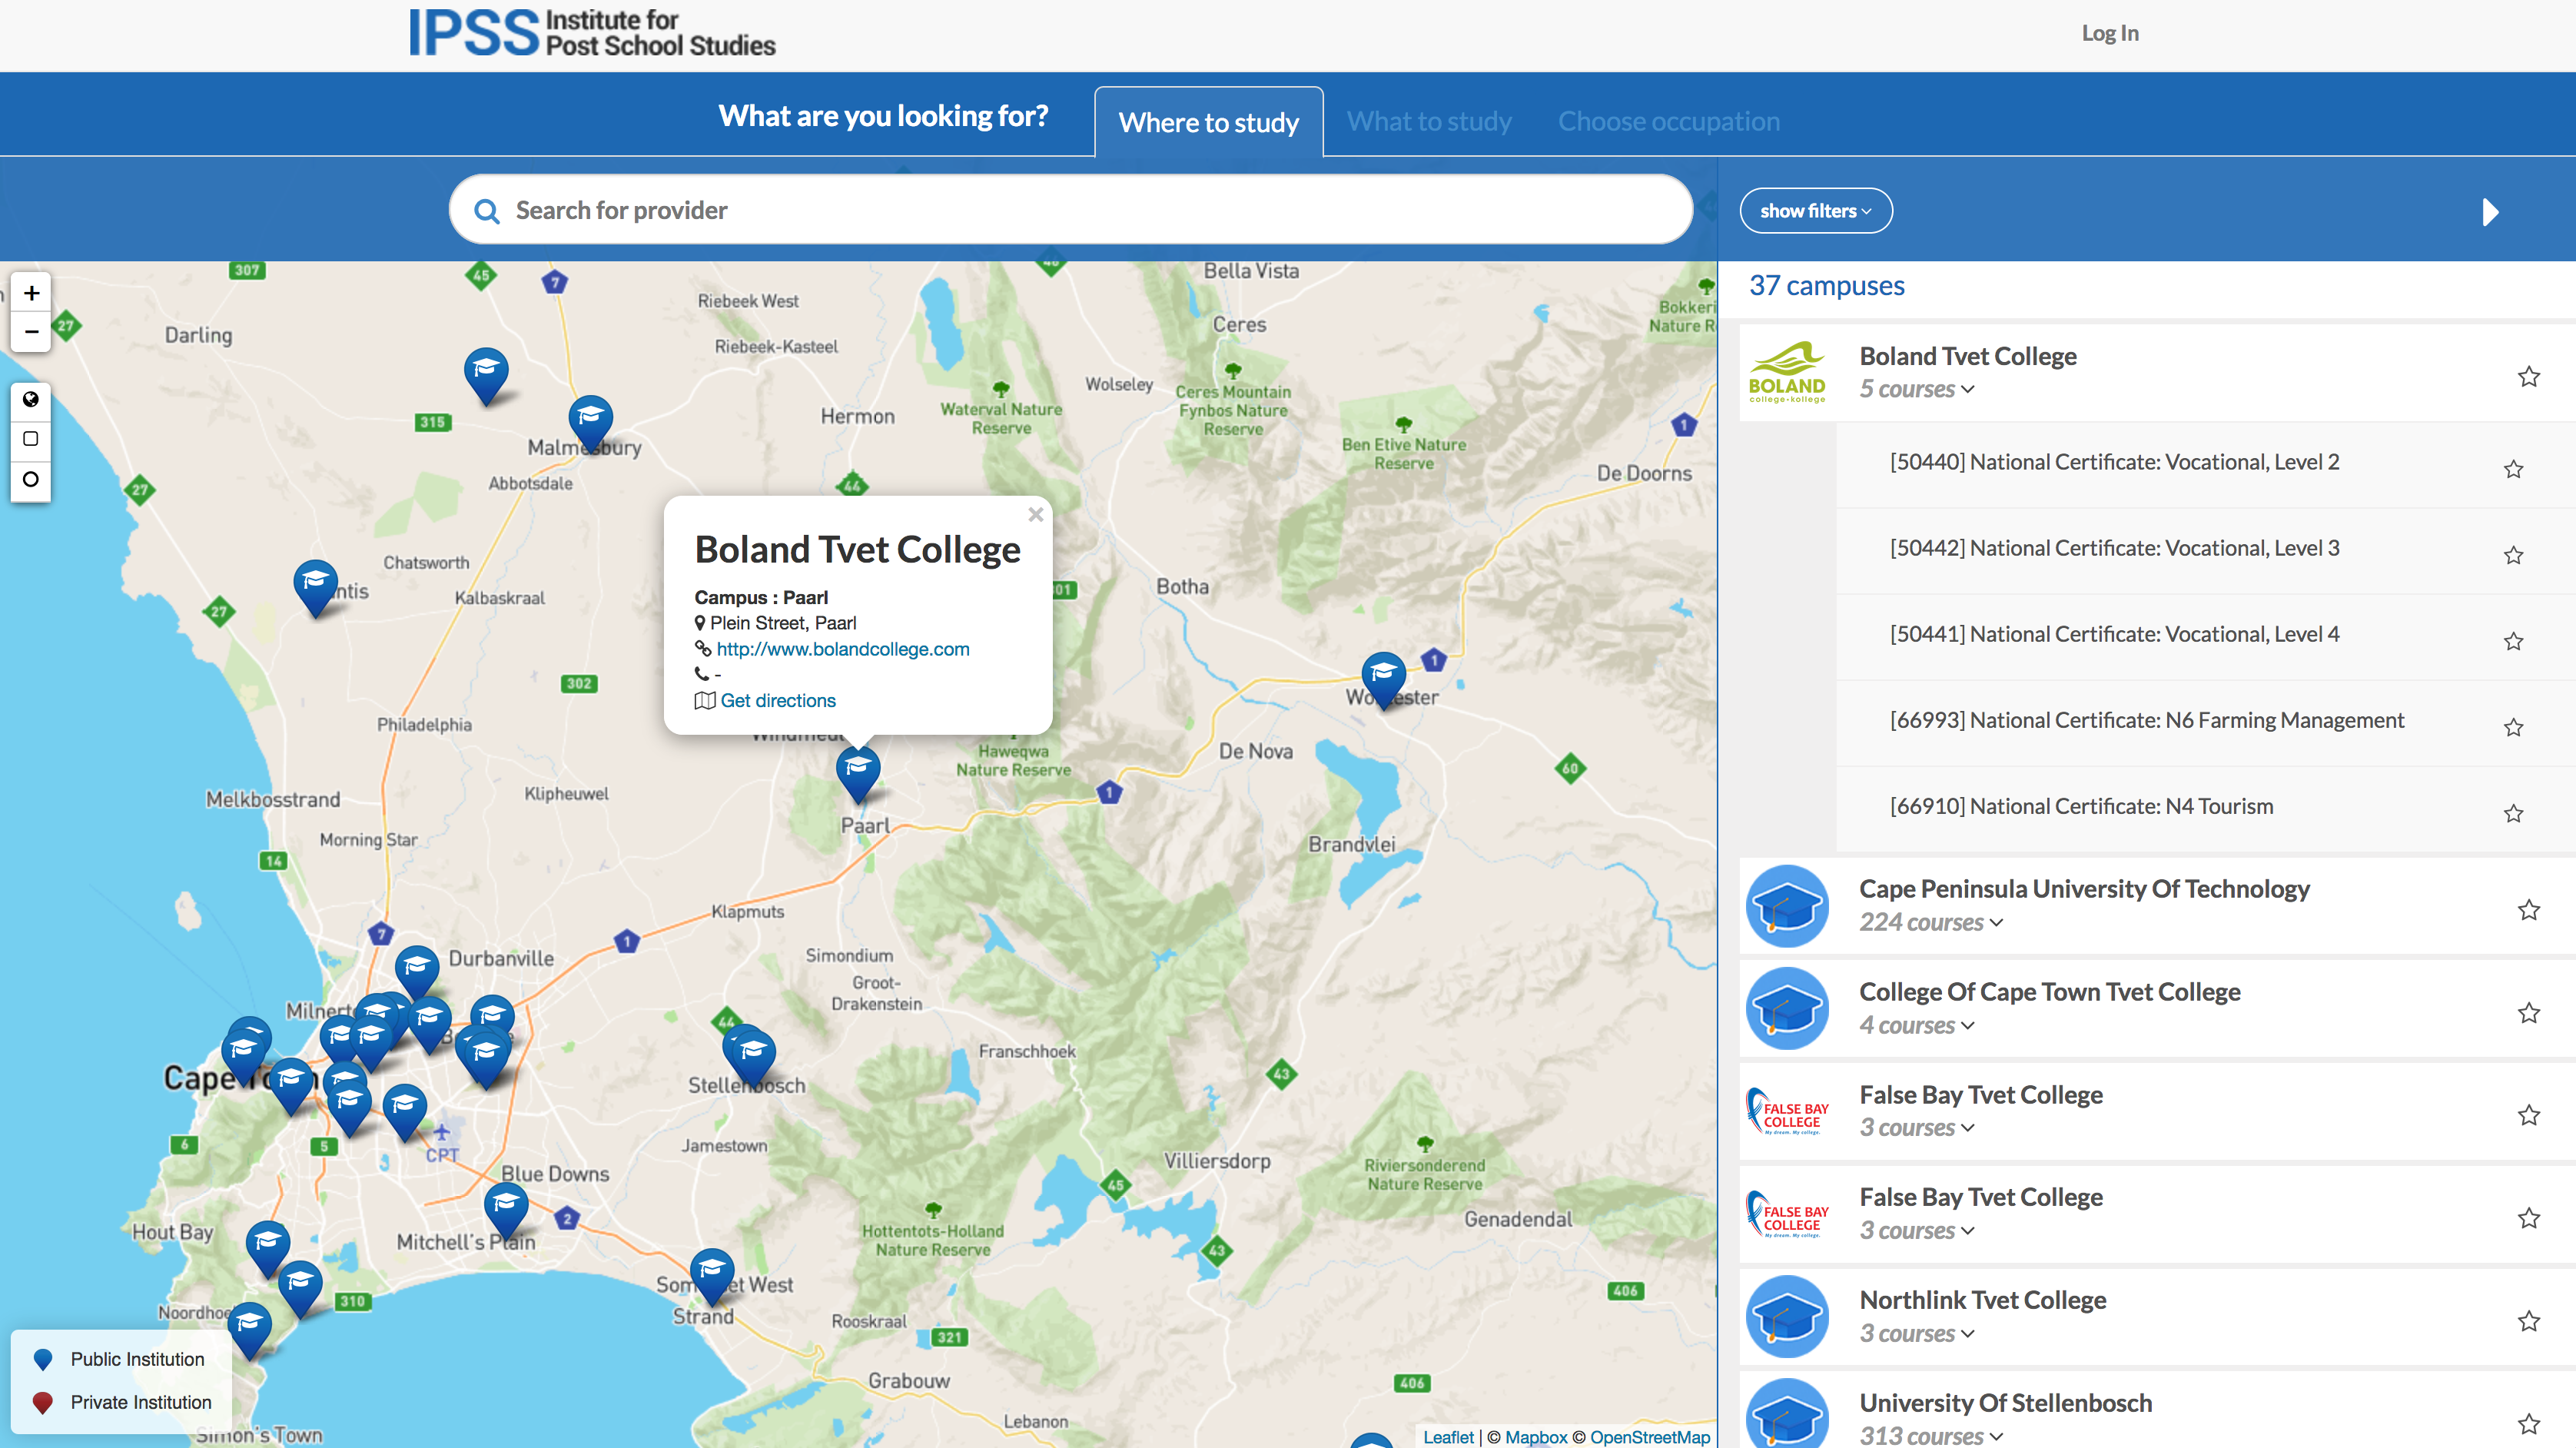Expand first False Bay 3 courses
Image resolution: width=2576 pixels, height=1448 pixels.
(x=1916, y=1127)
